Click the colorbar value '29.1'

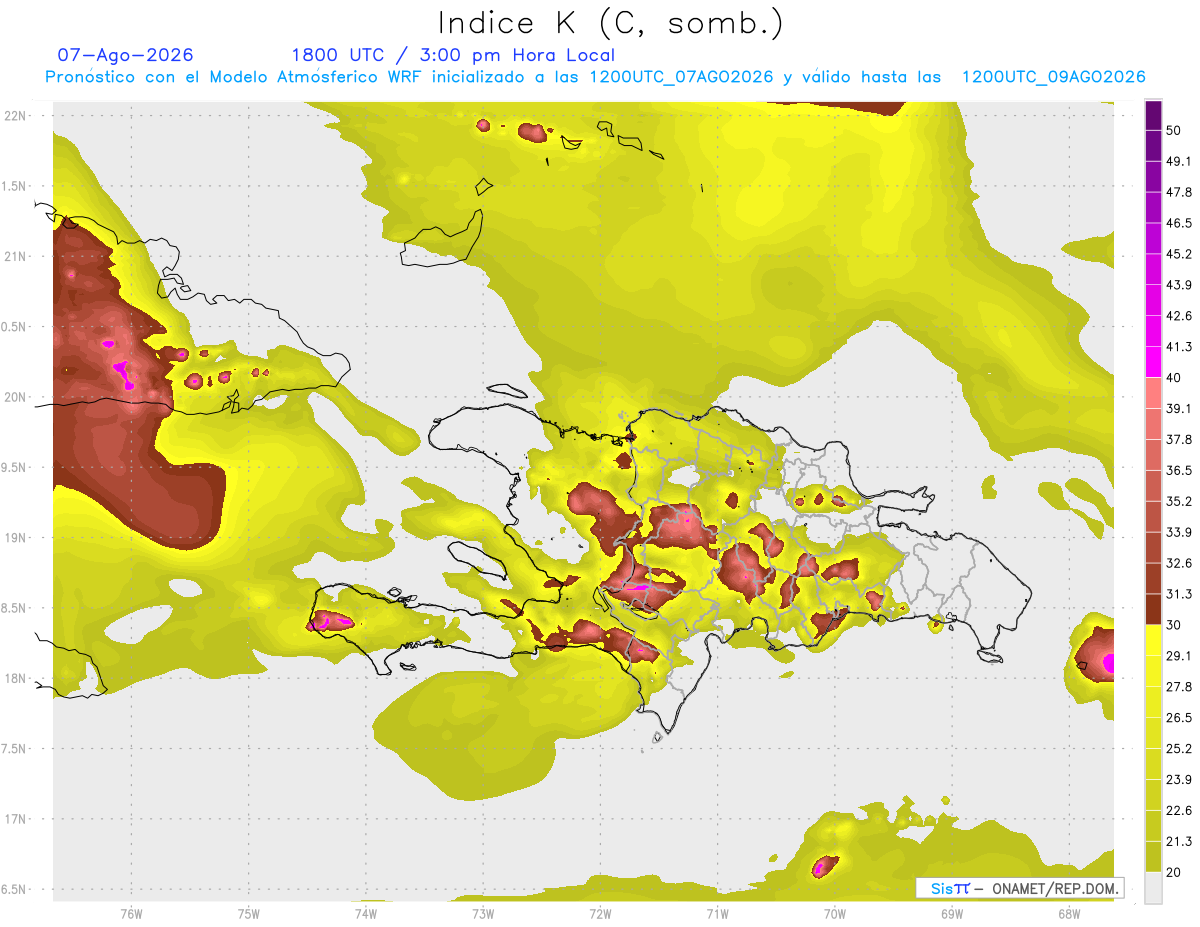1179,655
